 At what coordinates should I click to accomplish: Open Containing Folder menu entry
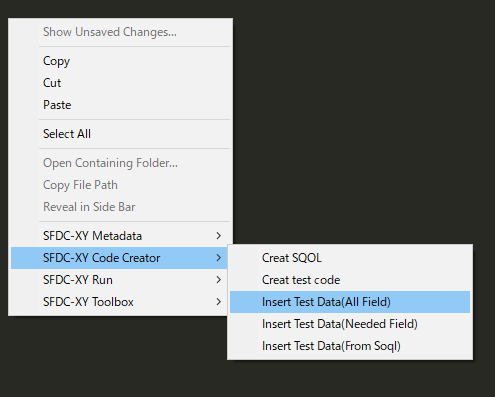120,163
